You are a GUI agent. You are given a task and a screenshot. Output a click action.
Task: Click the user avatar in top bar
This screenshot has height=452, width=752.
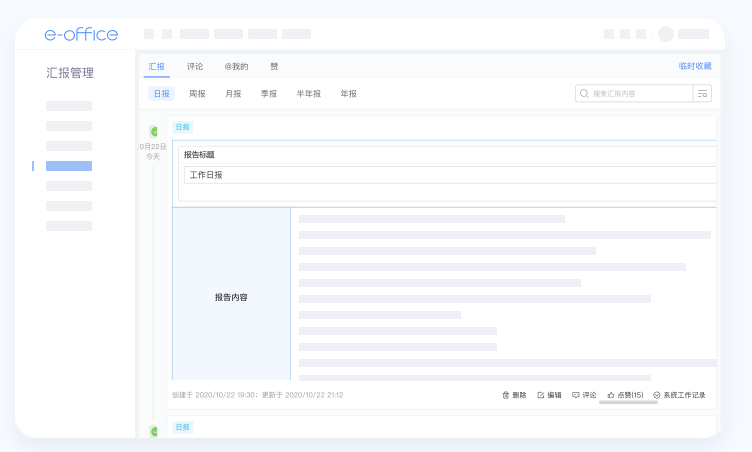[666, 34]
